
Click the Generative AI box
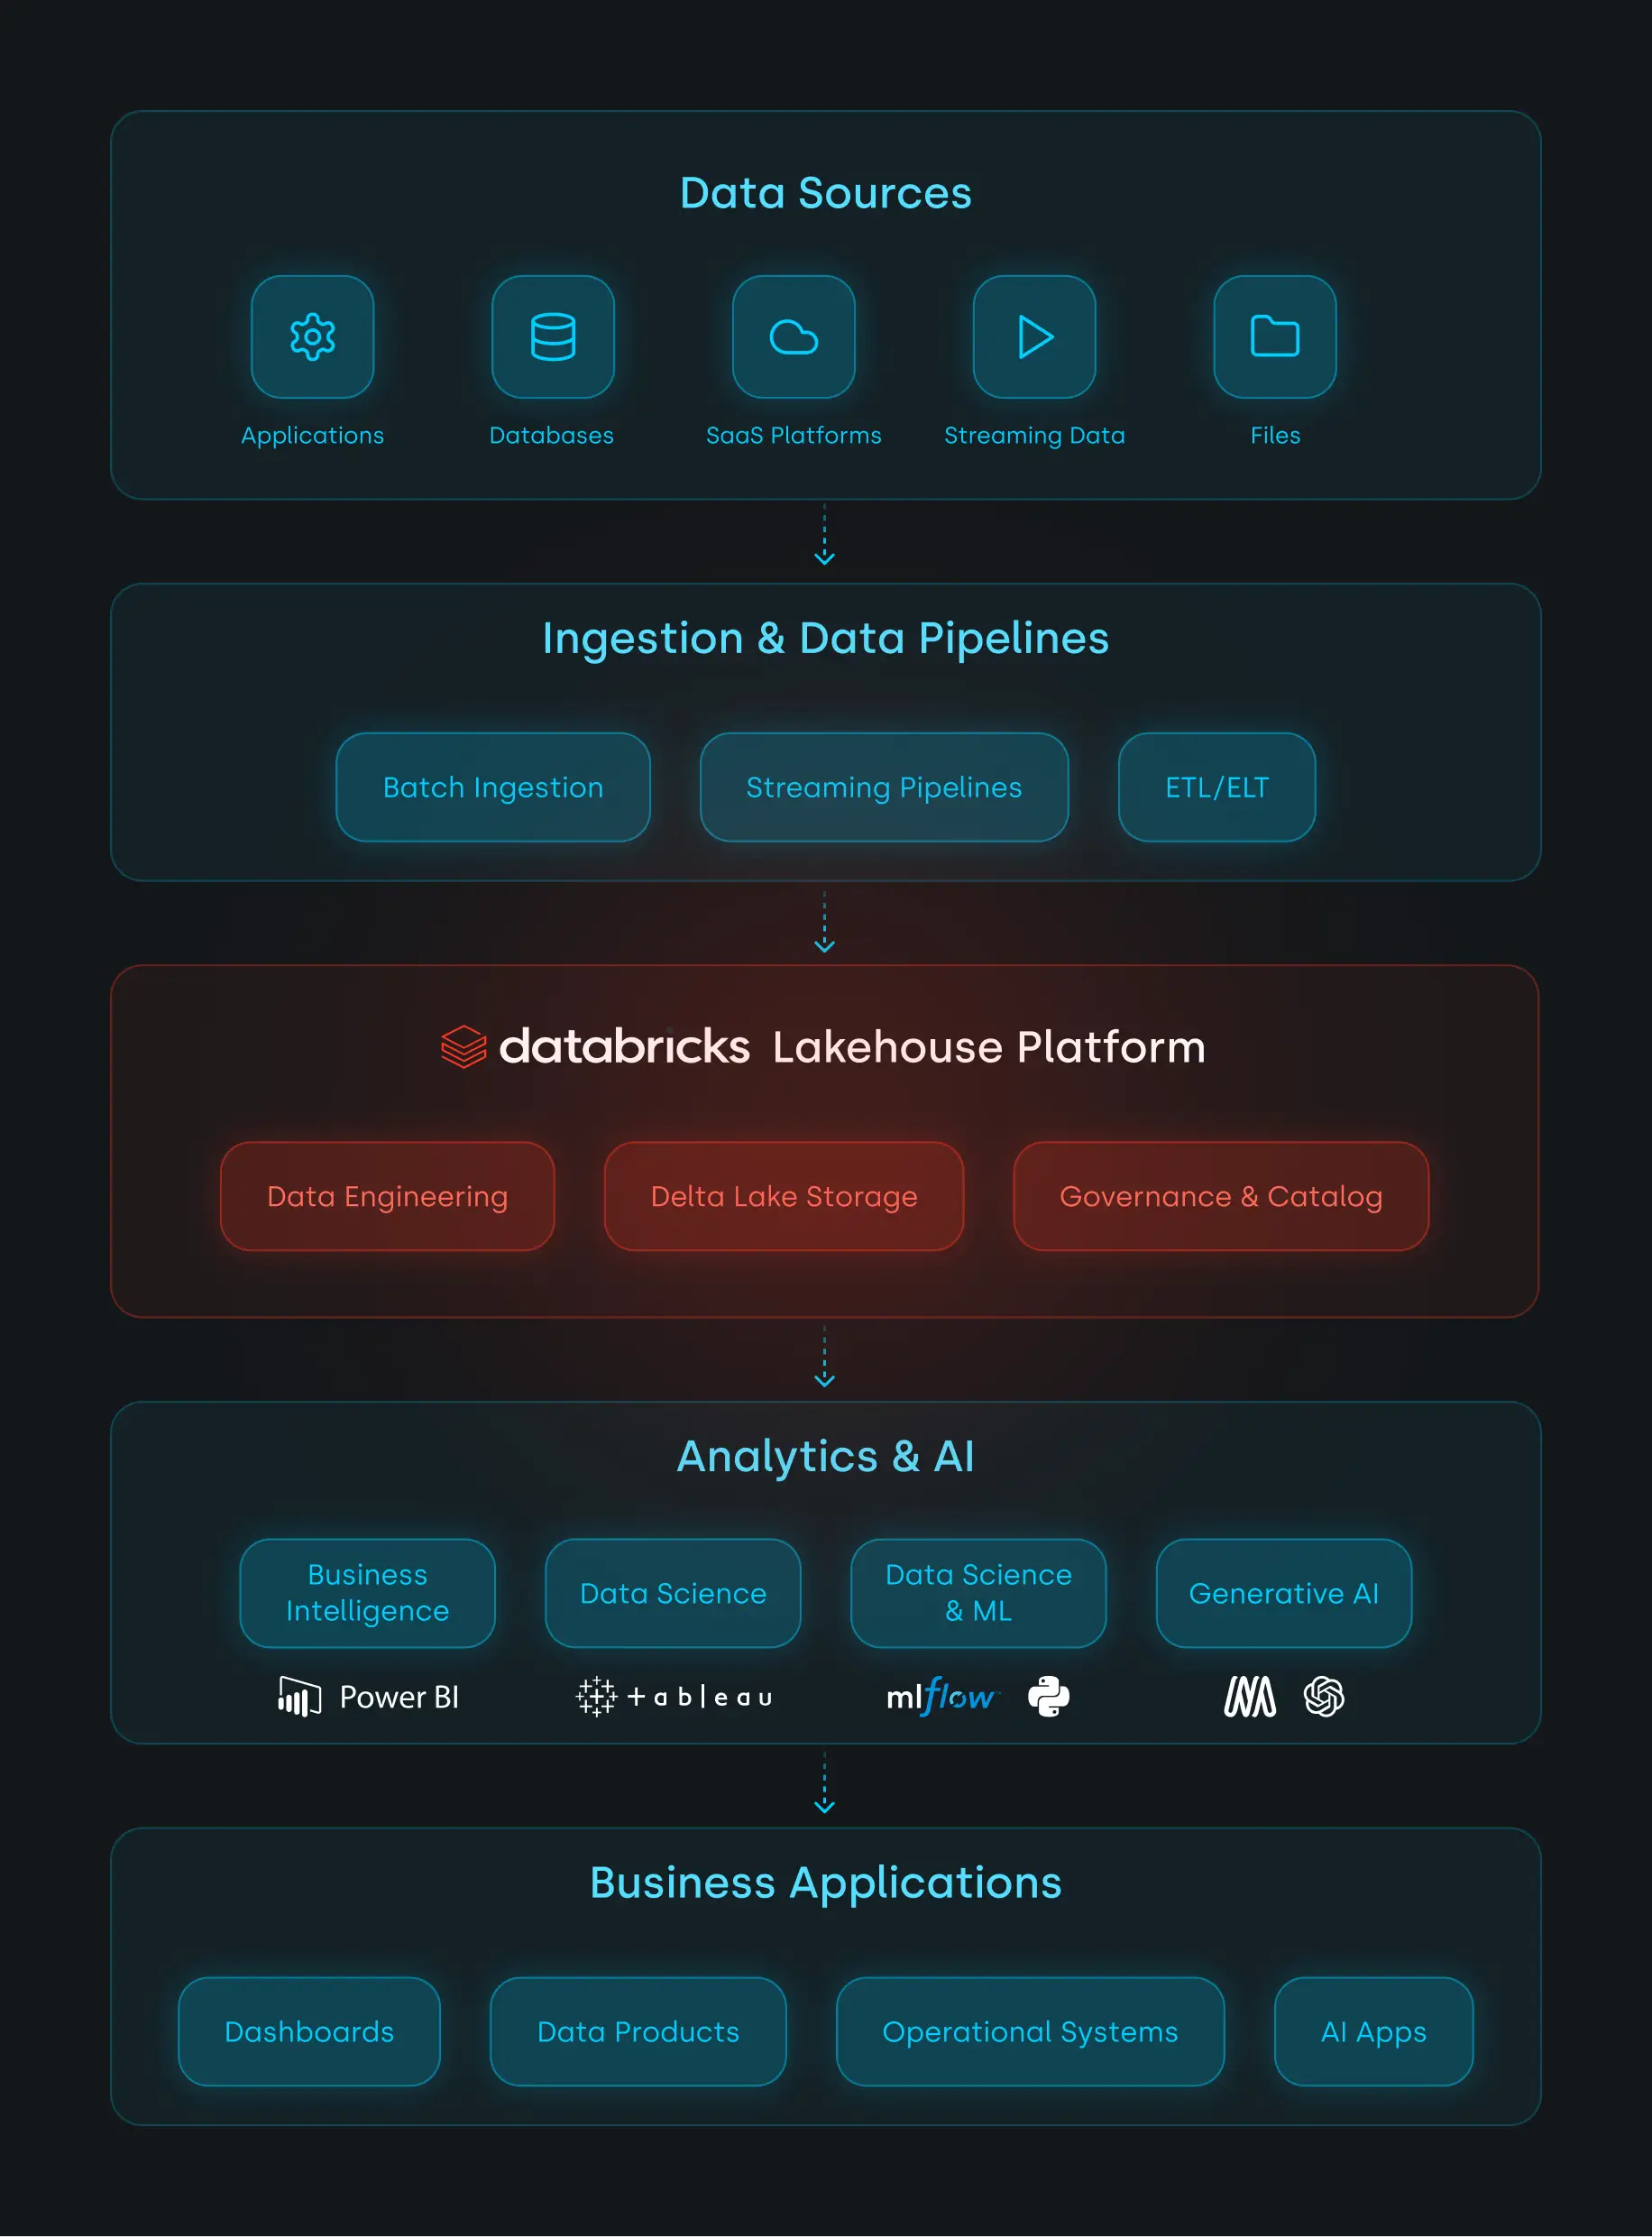tap(1284, 1593)
